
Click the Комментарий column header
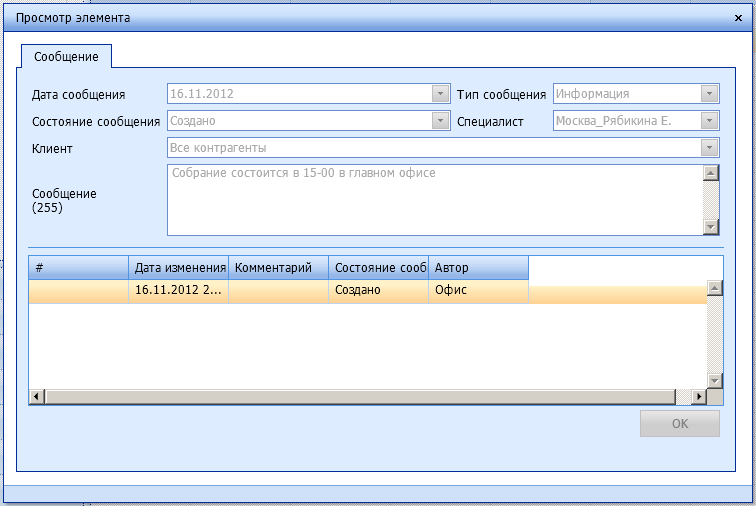coord(278,268)
